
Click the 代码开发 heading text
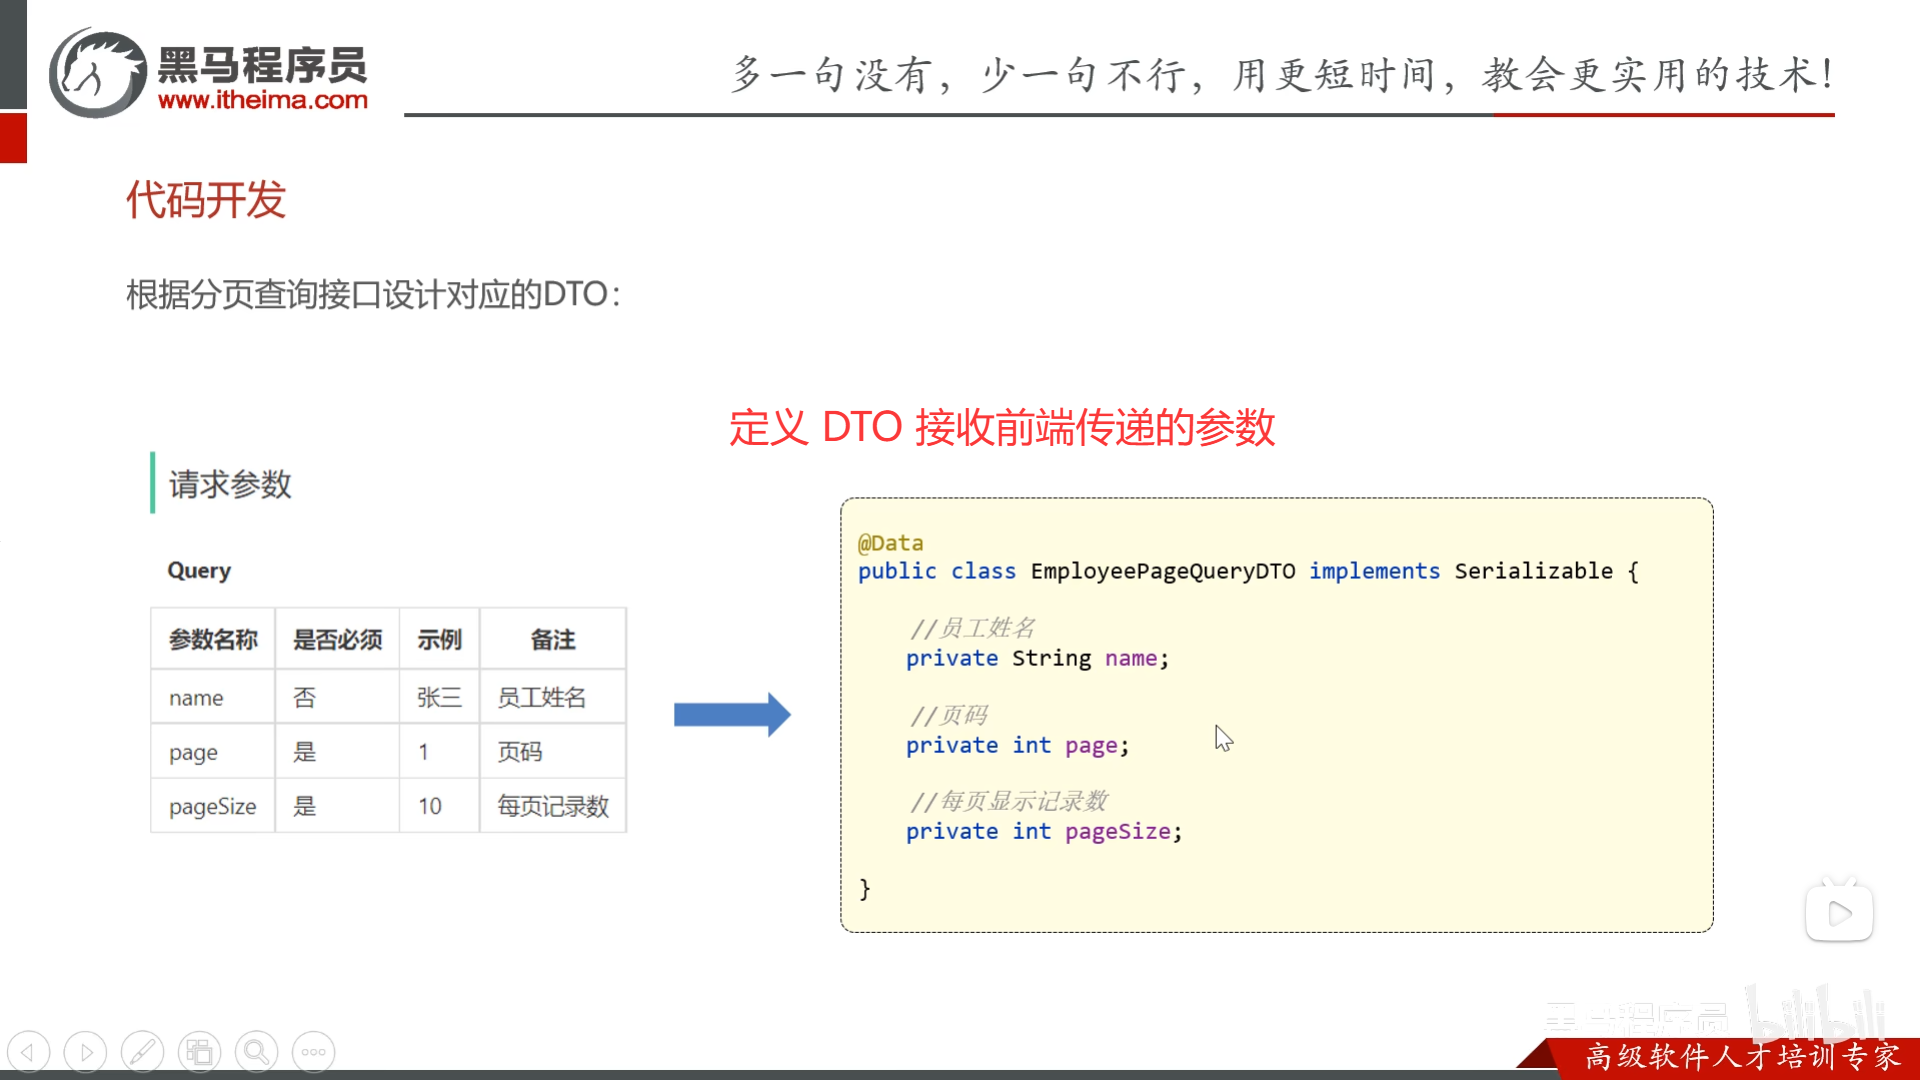coord(205,201)
